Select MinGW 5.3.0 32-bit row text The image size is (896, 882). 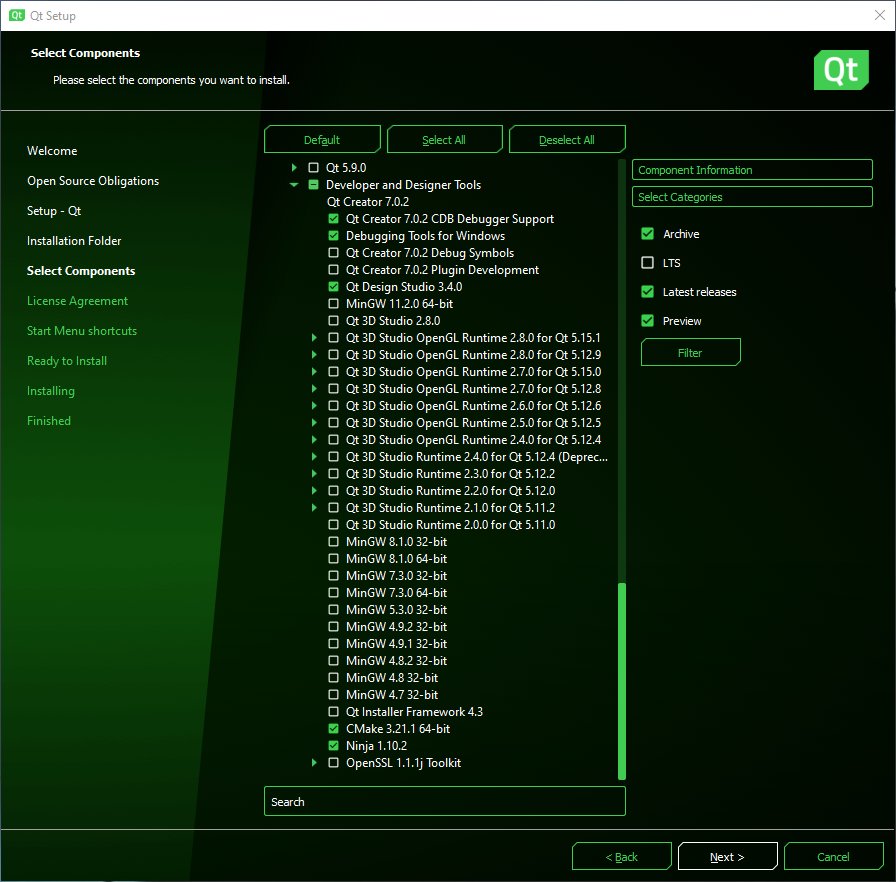tap(397, 610)
